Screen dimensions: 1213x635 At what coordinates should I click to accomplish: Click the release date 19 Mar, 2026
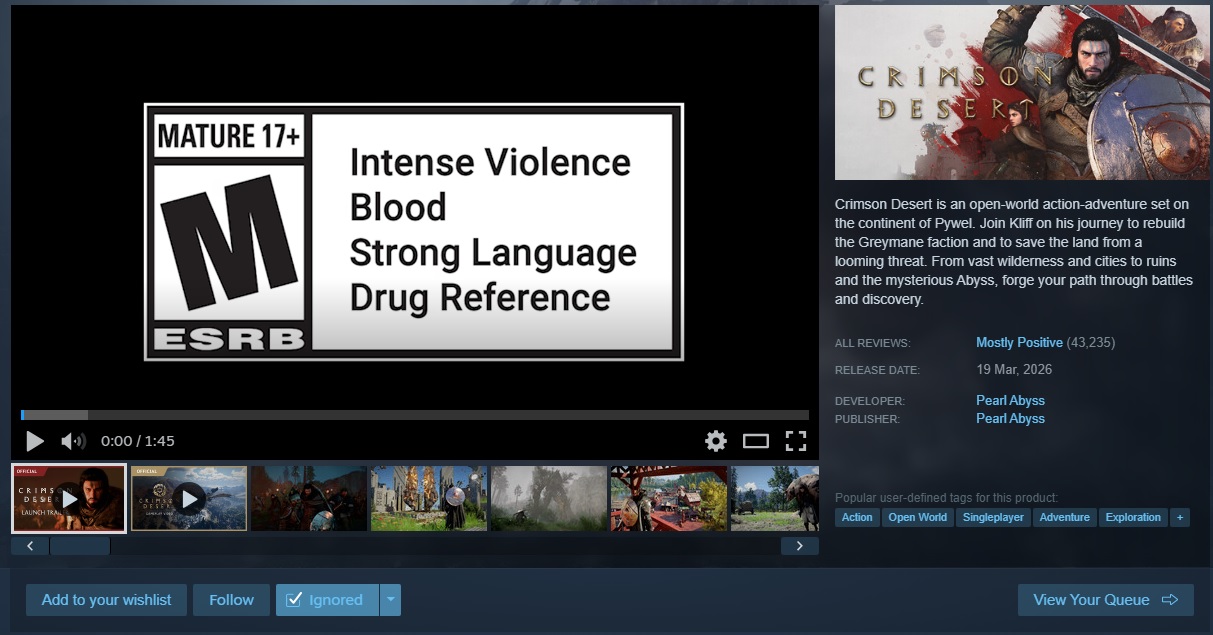[x=1014, y=369]
